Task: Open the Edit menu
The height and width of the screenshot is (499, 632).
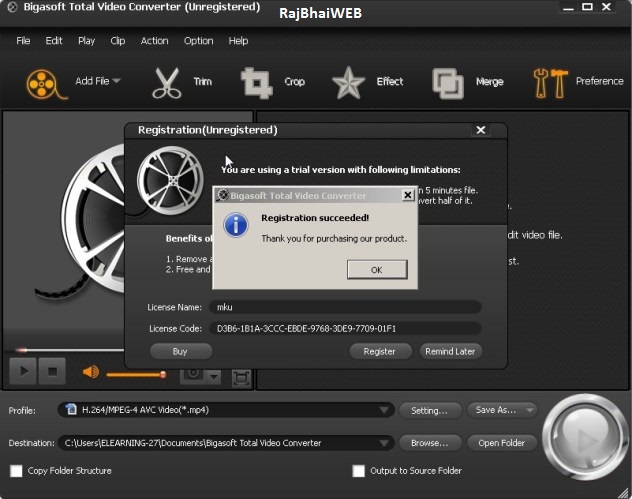Action: [x=54, y=41]
